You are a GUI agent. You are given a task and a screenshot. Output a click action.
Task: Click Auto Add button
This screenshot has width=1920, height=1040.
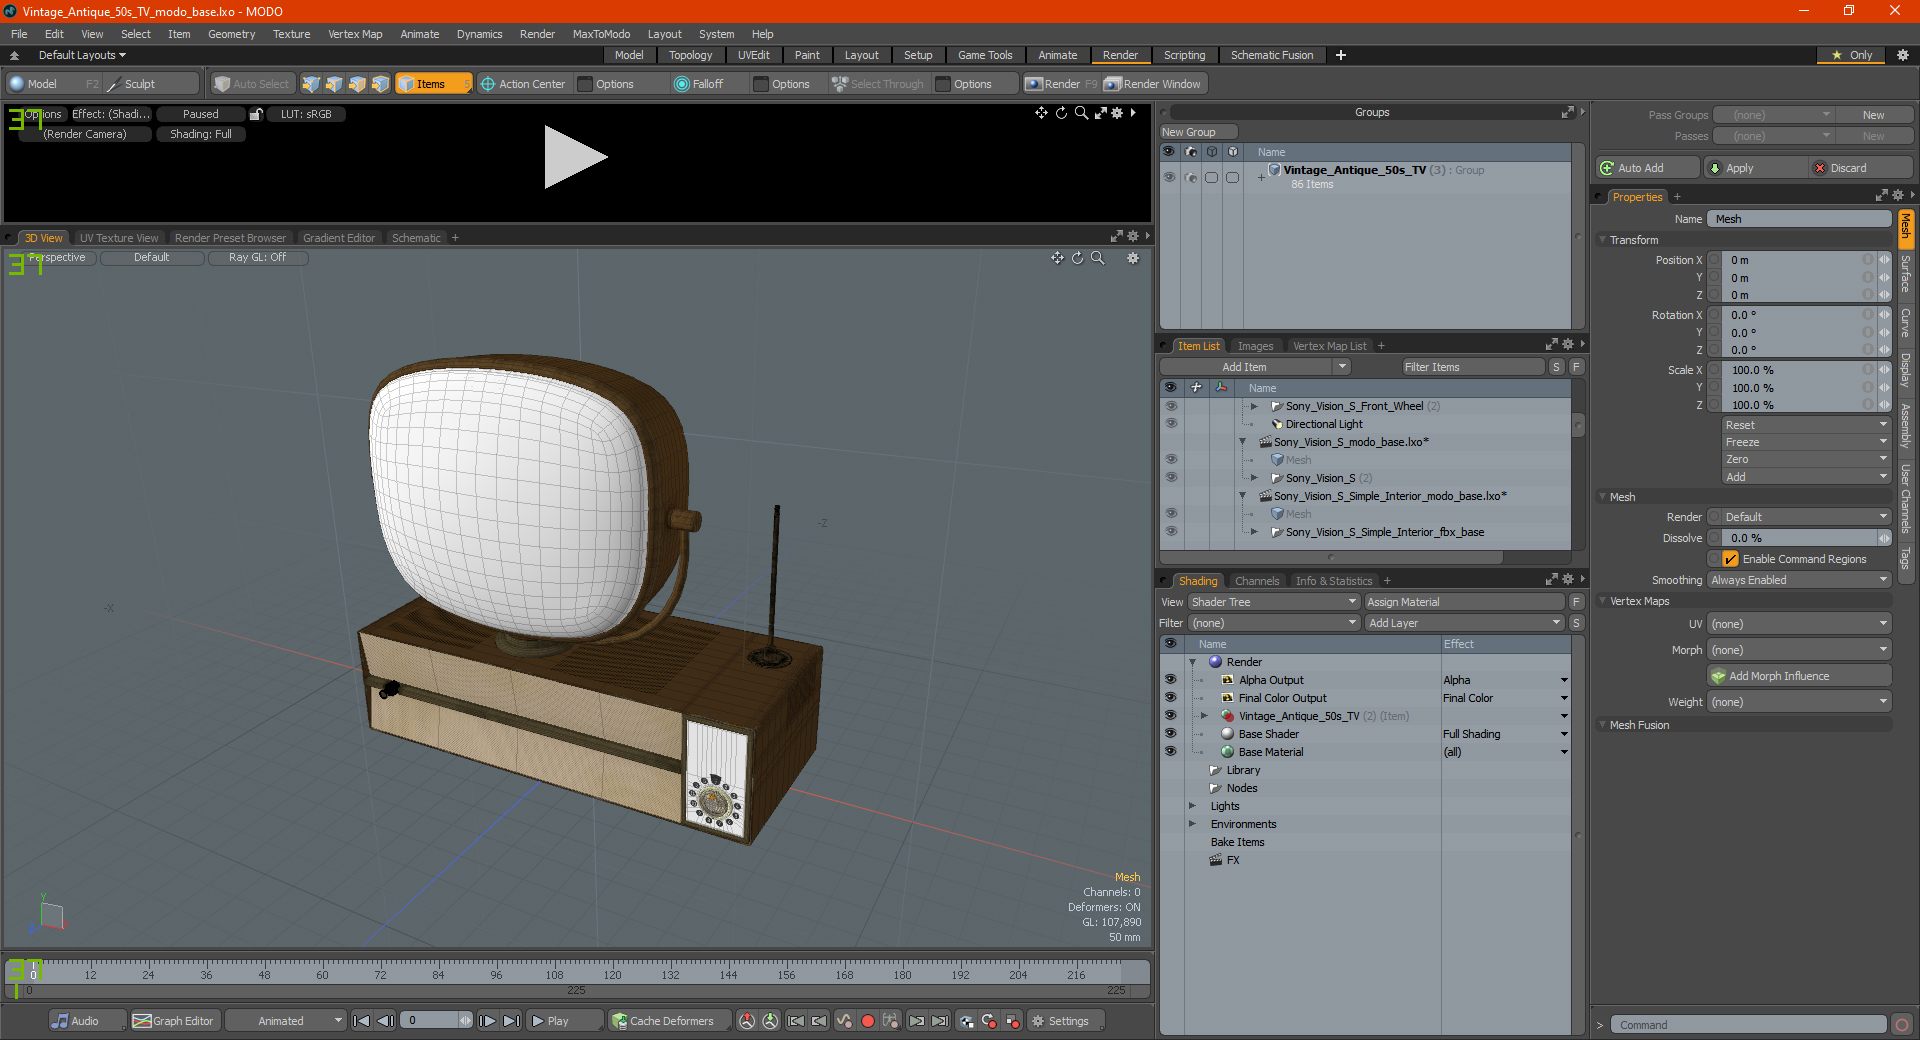coord(1648,168)
